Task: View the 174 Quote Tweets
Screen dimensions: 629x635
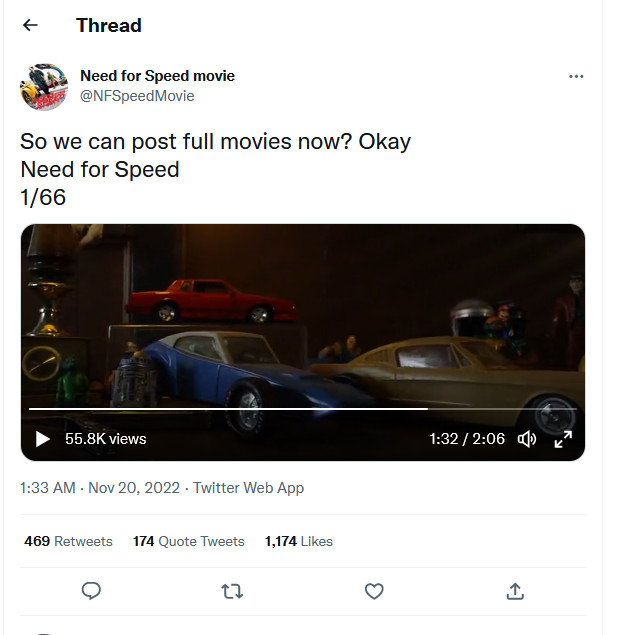Action: [x=188, y=541]
